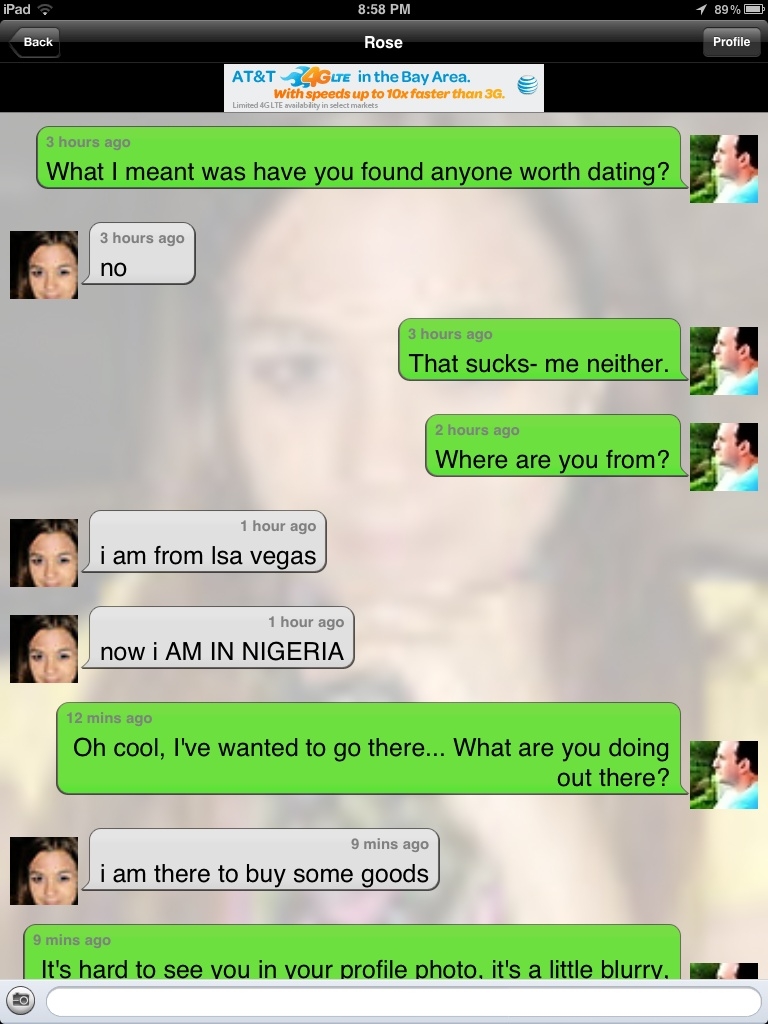This screenshot has width=768, height=1024.
Task: Tap the "i am there to buy some goods" bubble
Action: point(261,859)
